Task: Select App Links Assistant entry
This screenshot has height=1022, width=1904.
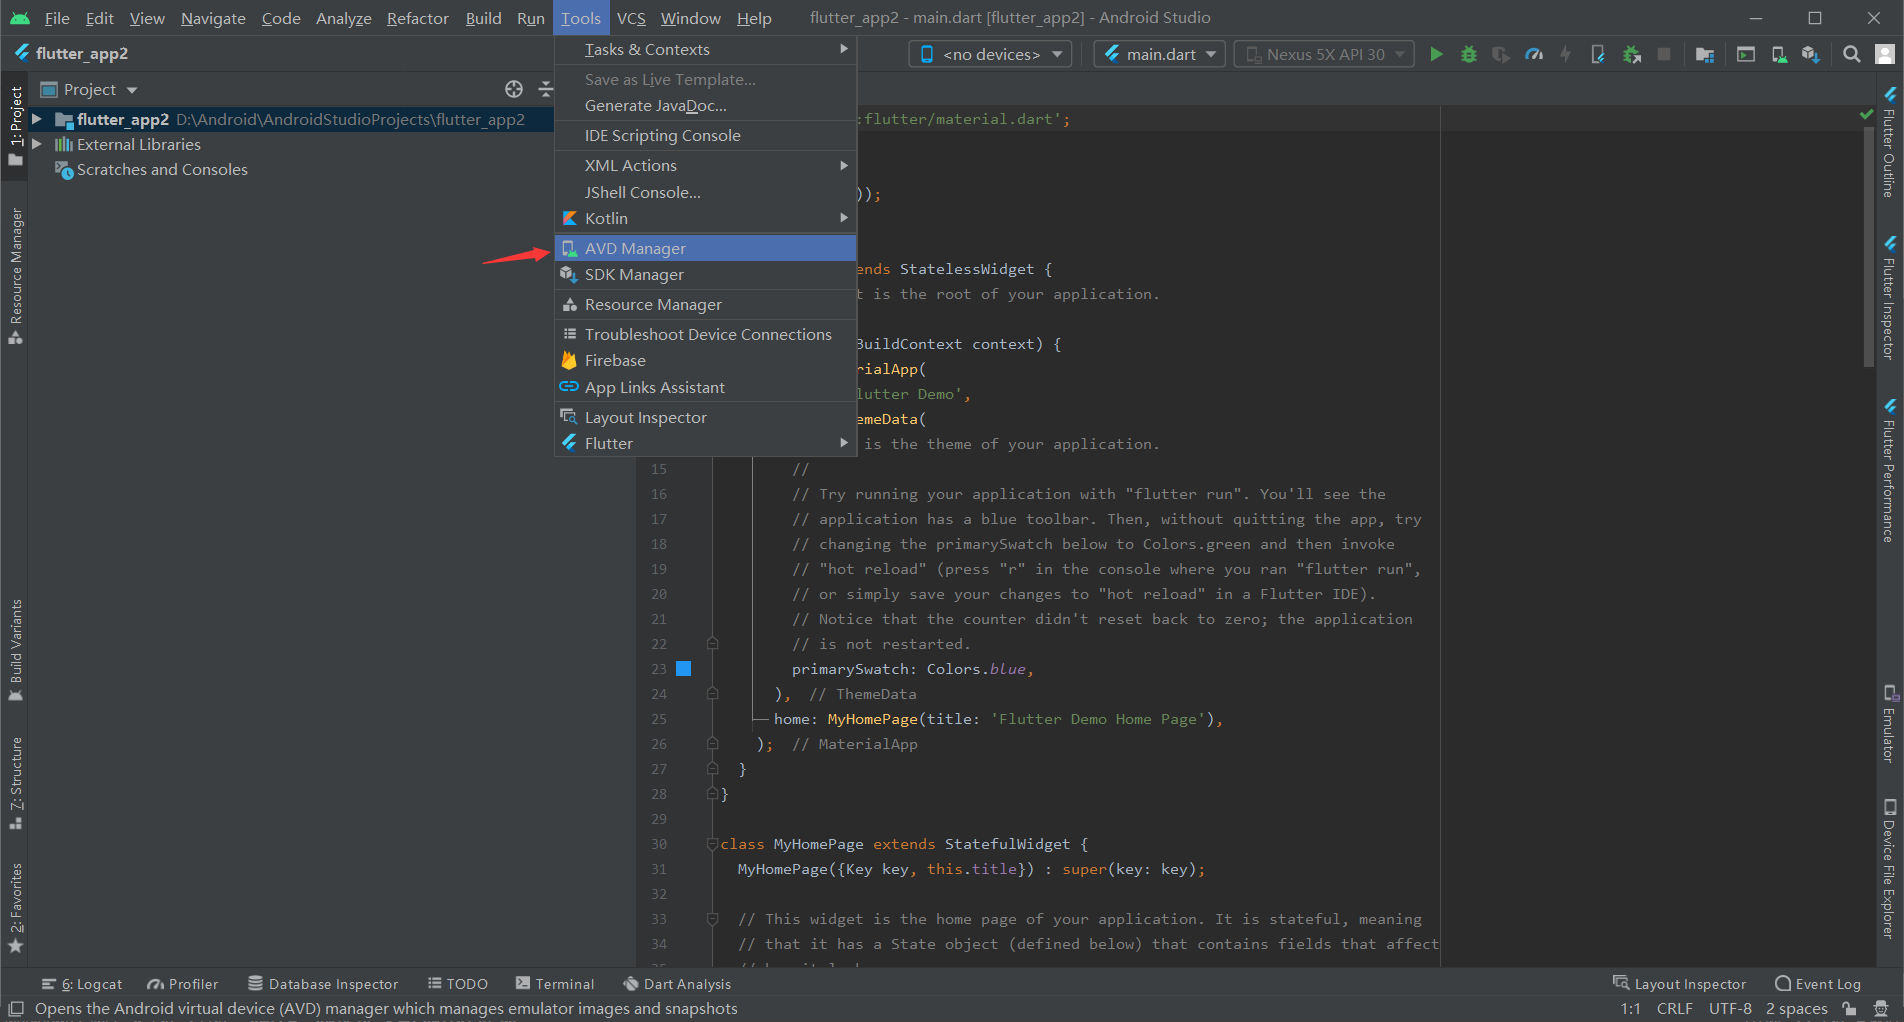Action: (706, 387)
